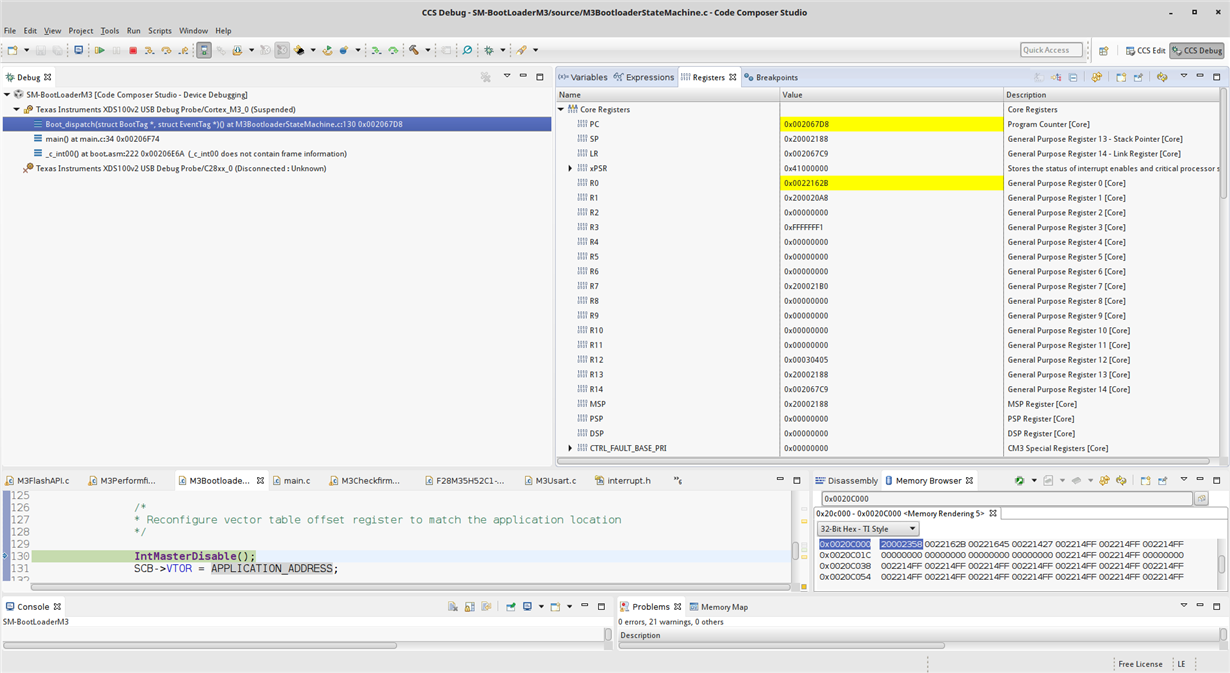Click Collapse All in Registers view
Viewport: 1230px width, 673px height.
pyautogui.click(x=1073, y=77)
